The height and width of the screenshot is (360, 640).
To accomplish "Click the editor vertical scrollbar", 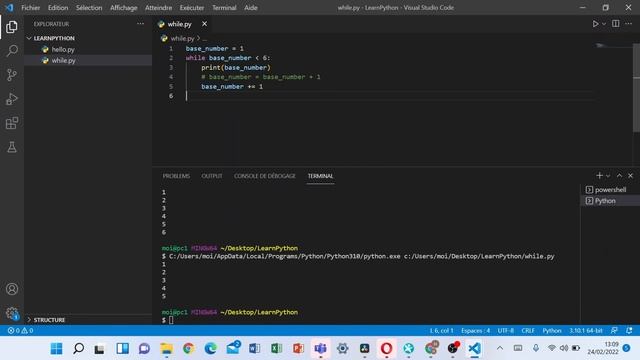I will point(636,88).
